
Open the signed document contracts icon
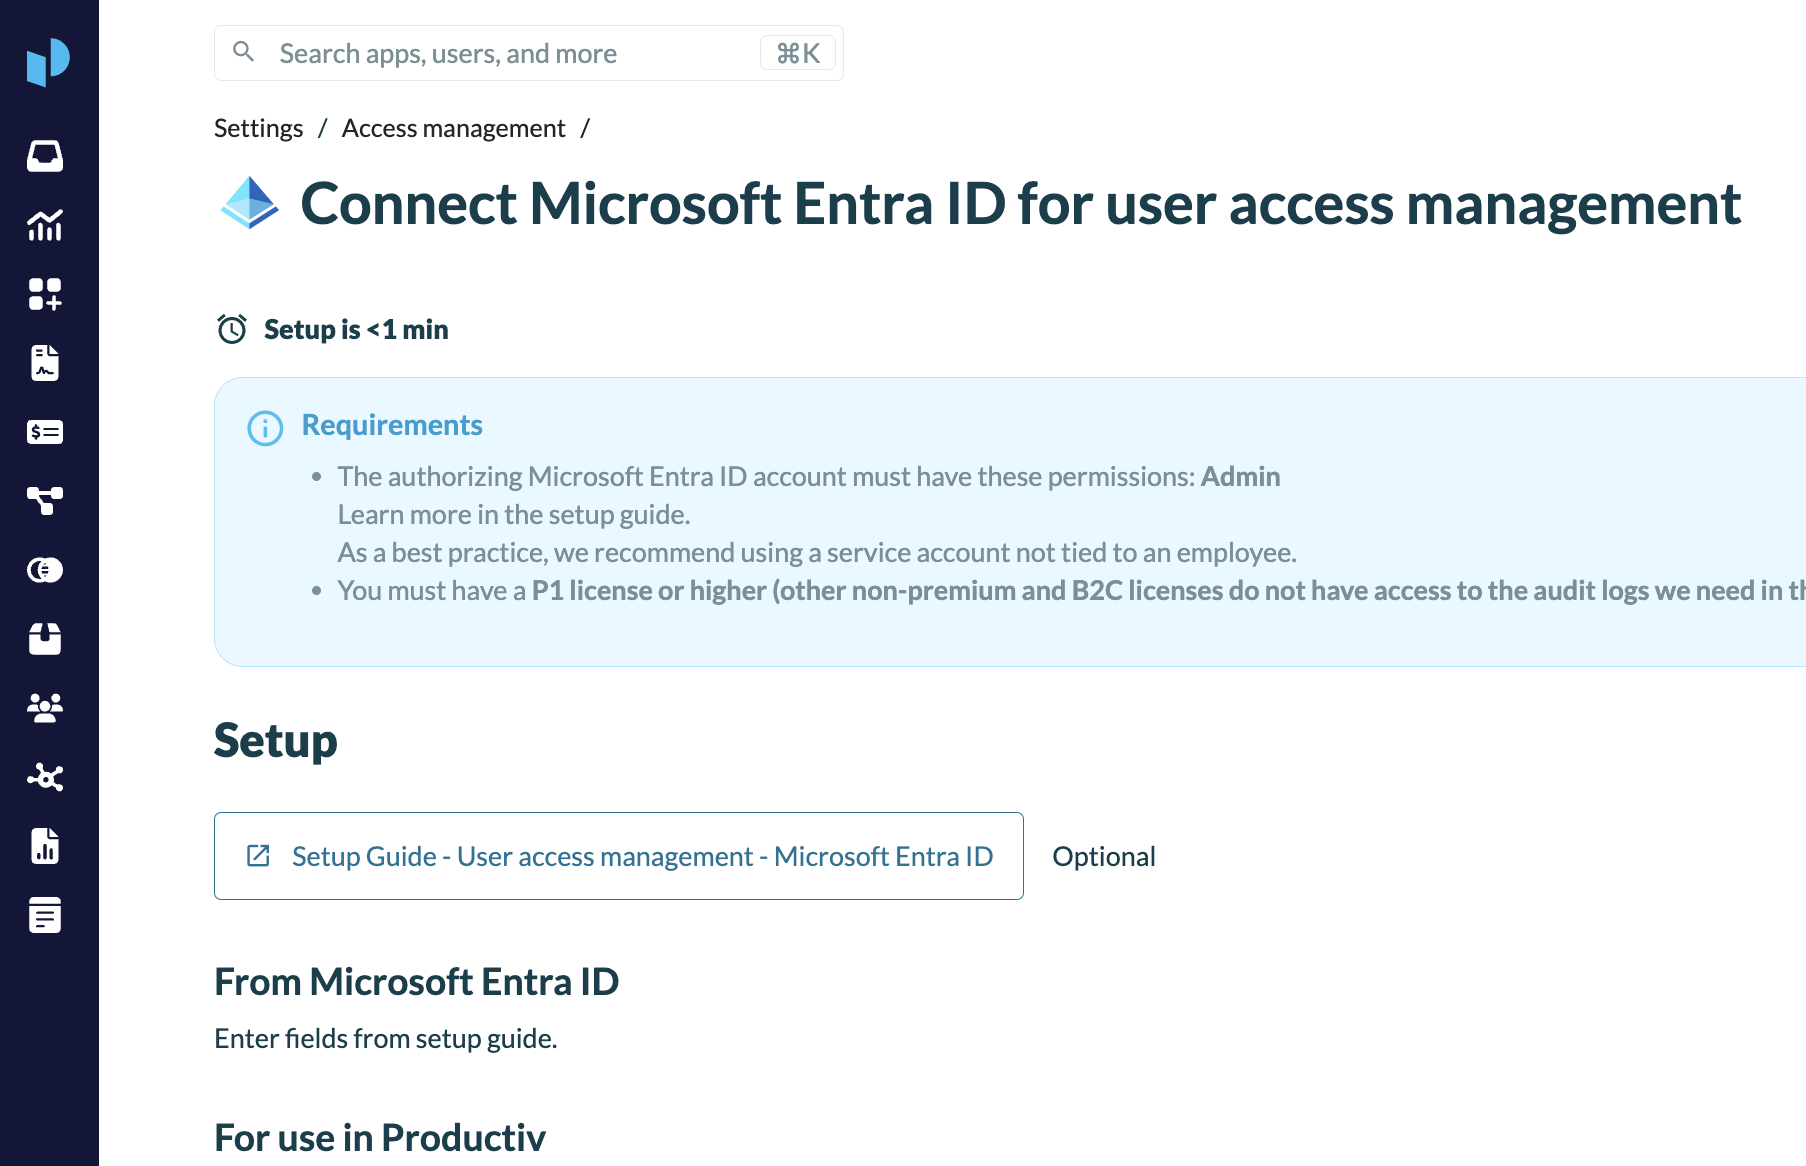point(45,363)
